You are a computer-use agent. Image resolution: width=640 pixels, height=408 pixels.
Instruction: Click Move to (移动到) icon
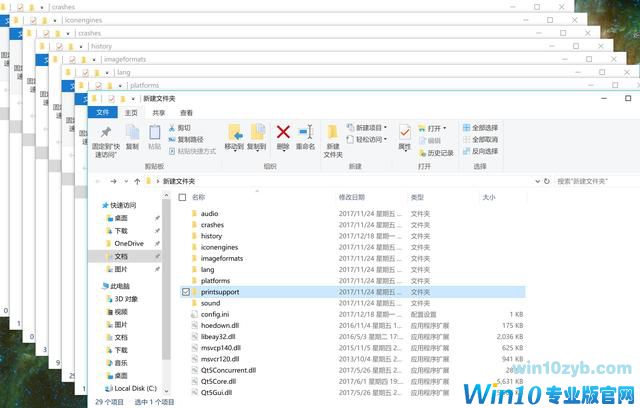tap(235, 132)
